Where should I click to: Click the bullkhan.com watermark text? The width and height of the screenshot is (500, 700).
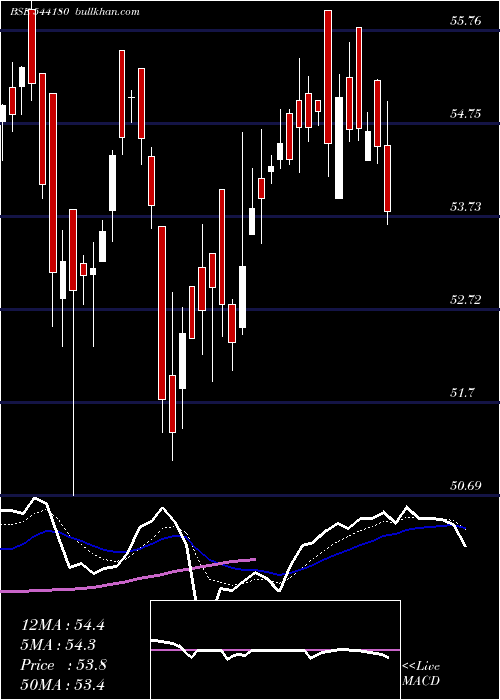point(106,12)
